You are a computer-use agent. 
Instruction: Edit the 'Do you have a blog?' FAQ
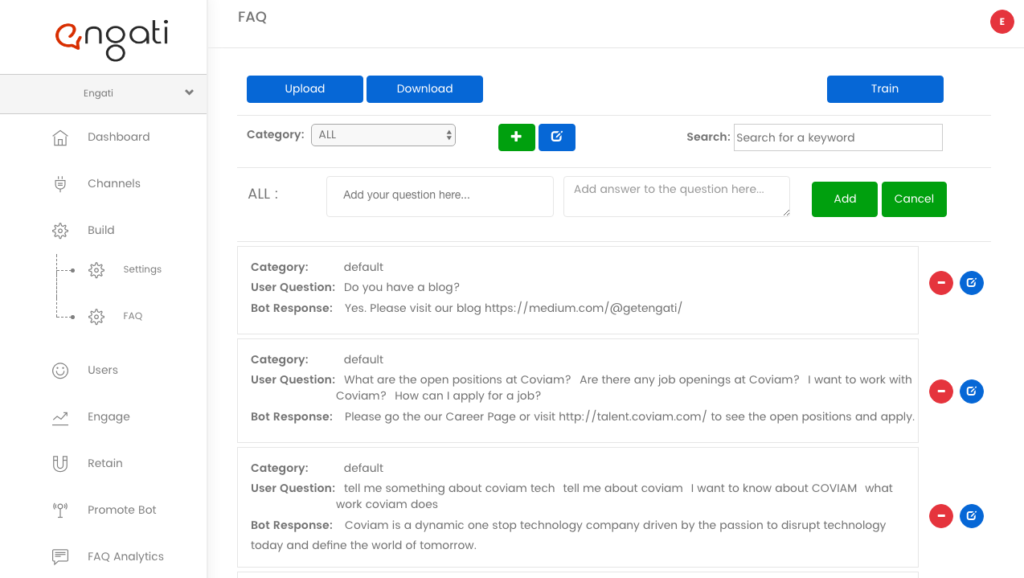(971, 283)
